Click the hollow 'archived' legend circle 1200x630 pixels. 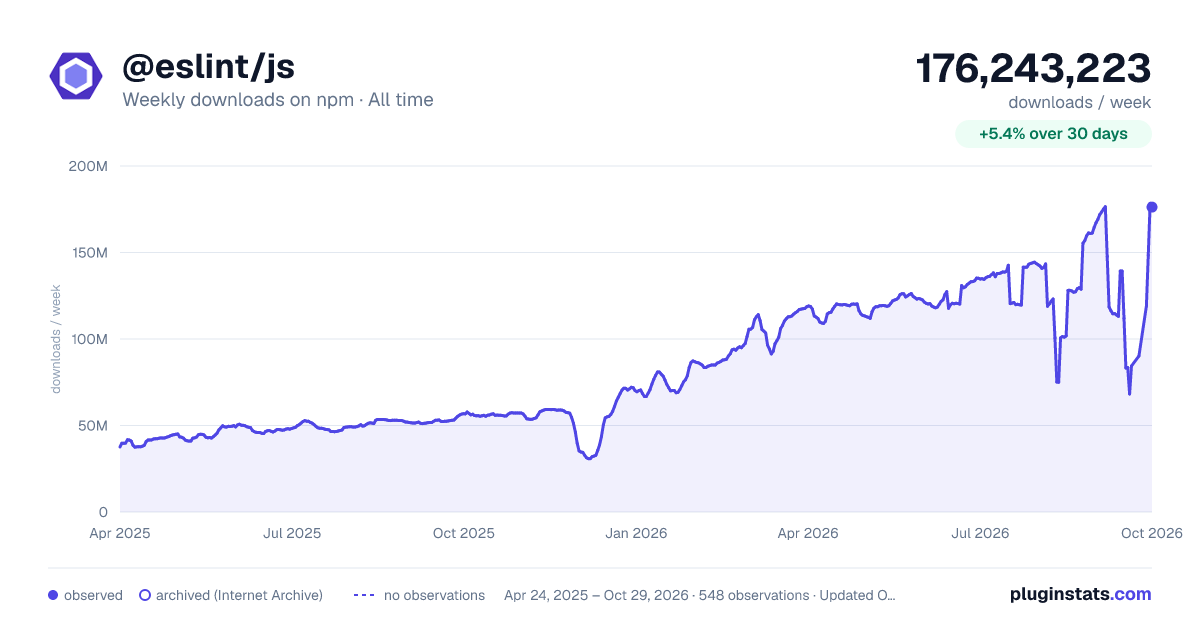(x=145, y=595)
